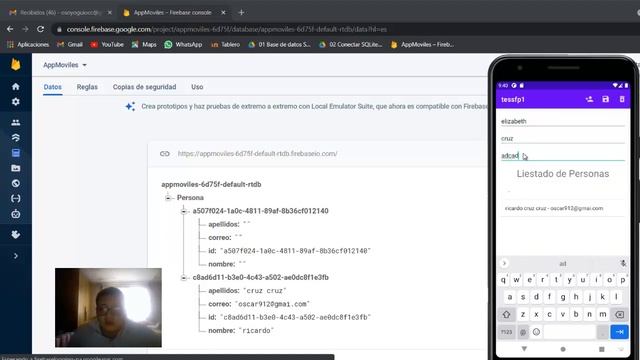Viewport: 640px width, 360px height.
Task: Select ricardo cruz cruz list entry
Action: 563,208
